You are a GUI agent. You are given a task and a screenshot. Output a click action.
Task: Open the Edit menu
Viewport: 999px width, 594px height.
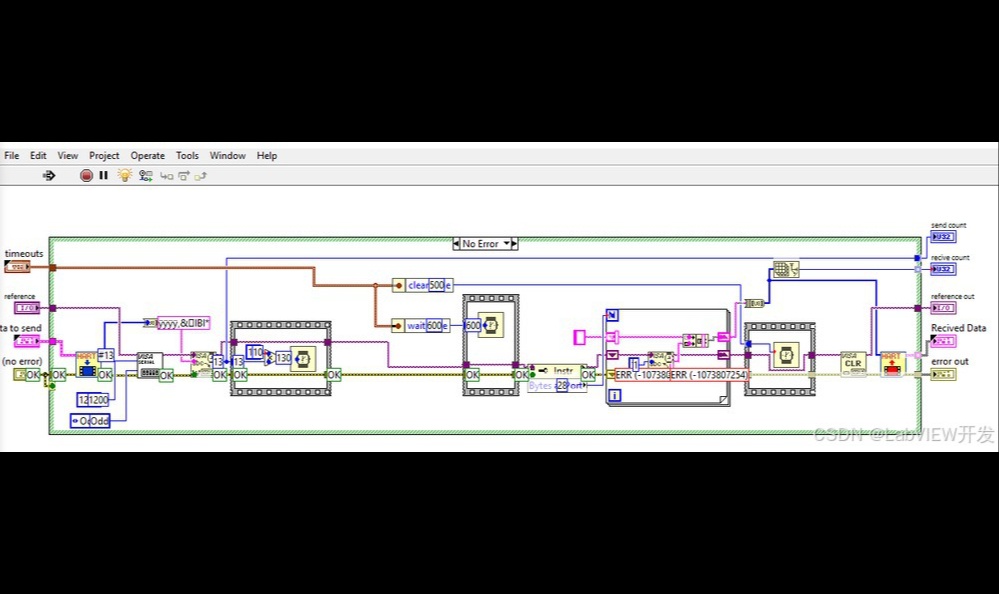click(38, 156)
